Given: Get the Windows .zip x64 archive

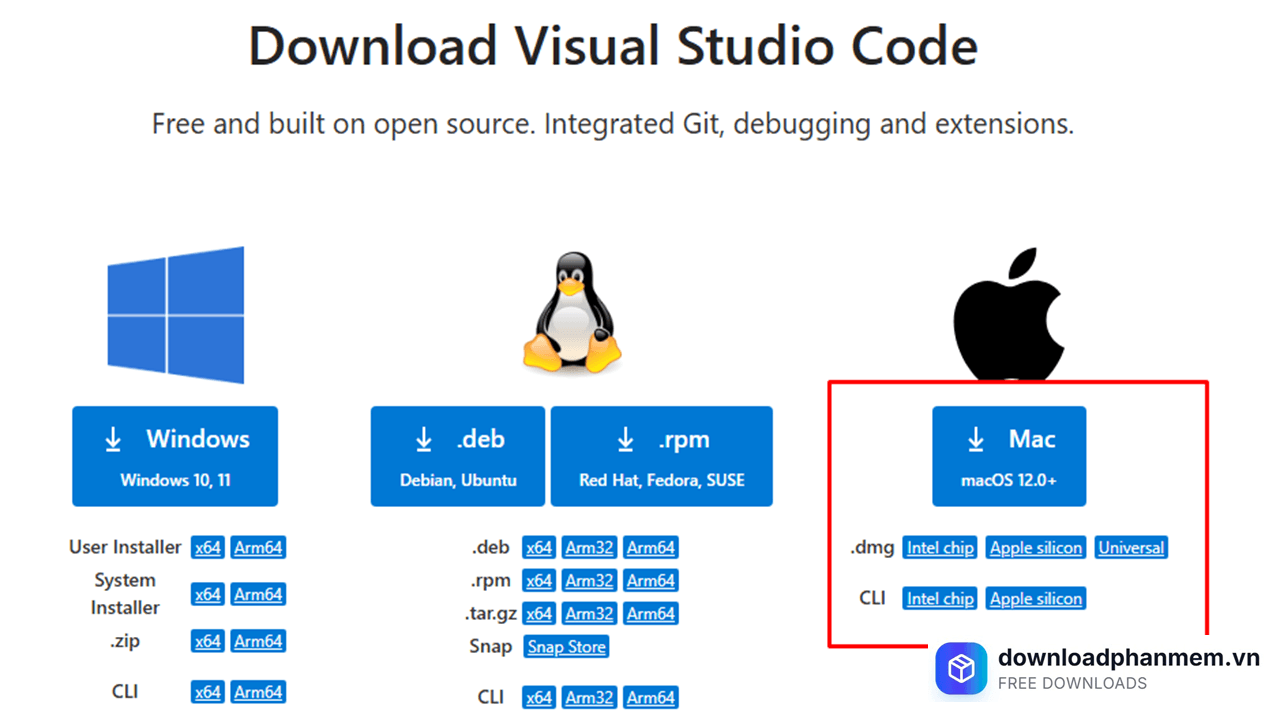Looking at the screenshot, I should tap(208, 641).
